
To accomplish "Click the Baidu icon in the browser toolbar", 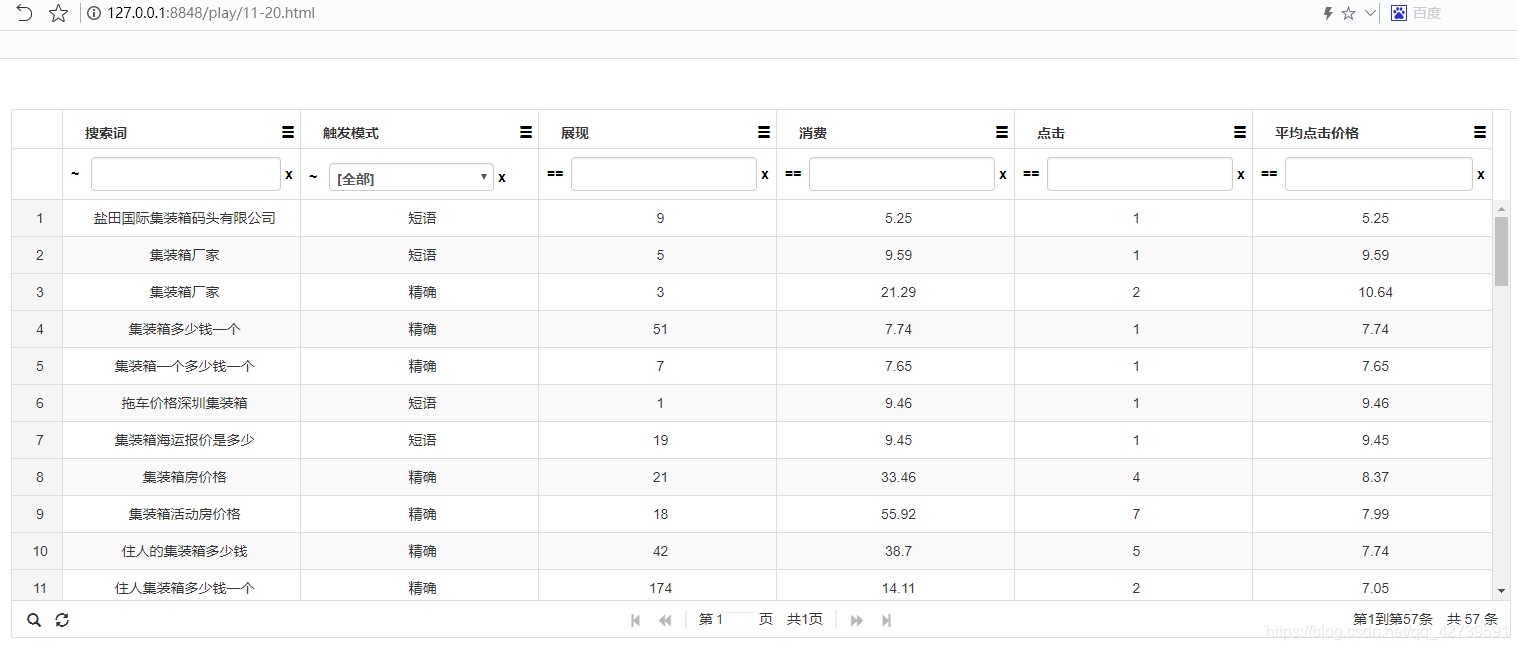I will [1397, 13].
